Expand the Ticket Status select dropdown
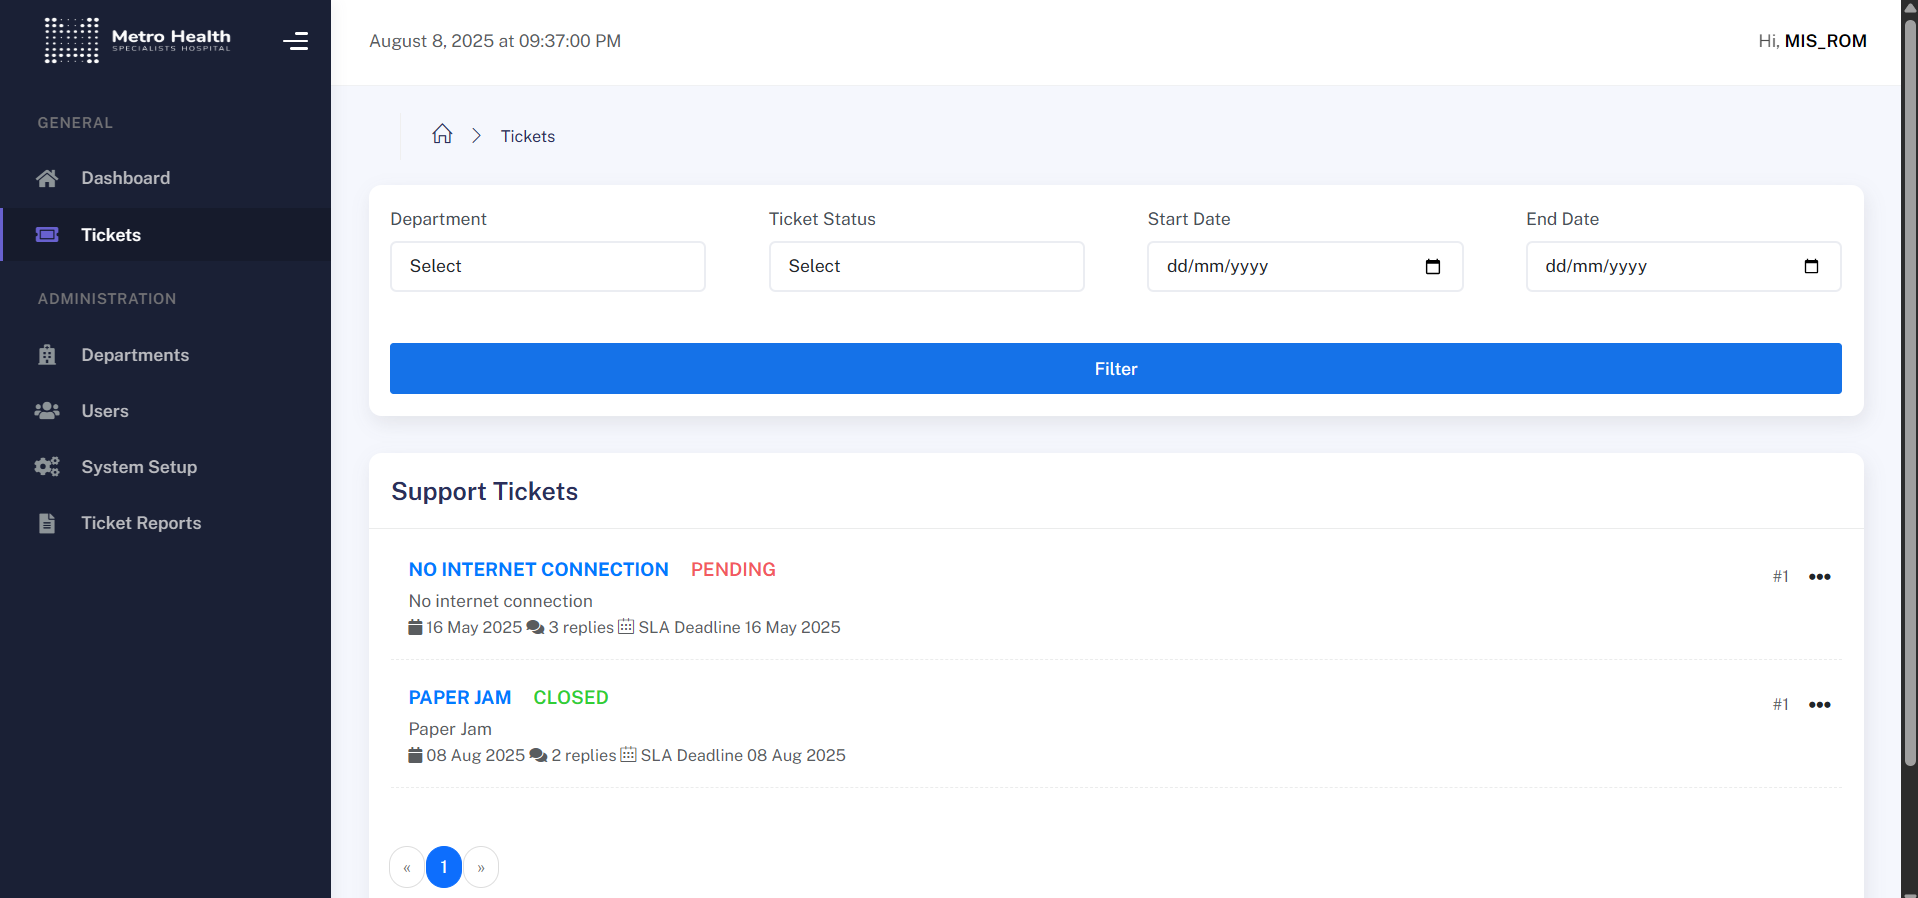This screenshot has width=1918, height=898. (926, 267)
